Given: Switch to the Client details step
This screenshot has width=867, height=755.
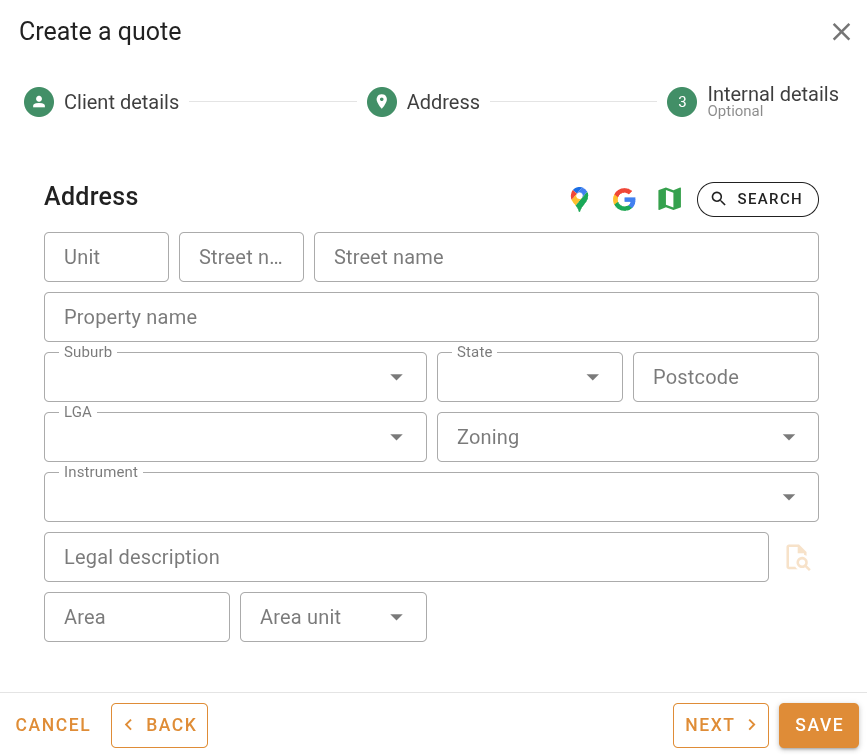Looking at the screenshot, I should [x=121, y=102].
